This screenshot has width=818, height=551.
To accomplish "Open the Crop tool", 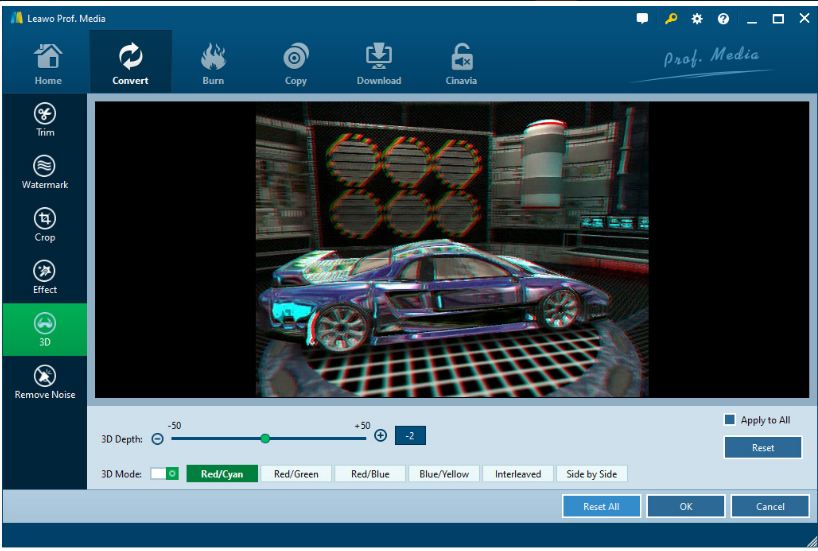I will coord(44,224).
